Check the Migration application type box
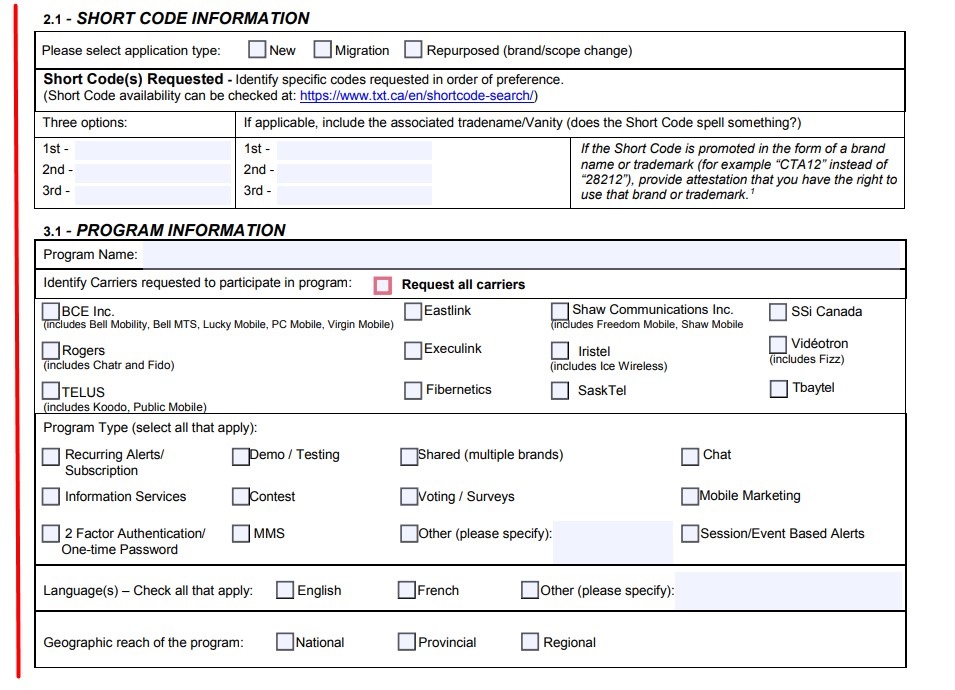The image size is (955, 690). point(322,49)
